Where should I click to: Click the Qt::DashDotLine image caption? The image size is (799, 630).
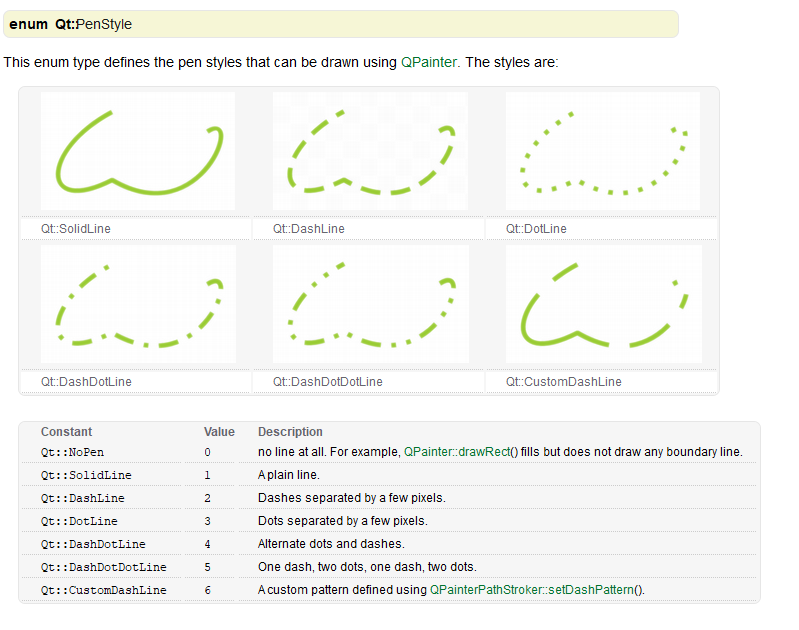click(x=86, y=382)
